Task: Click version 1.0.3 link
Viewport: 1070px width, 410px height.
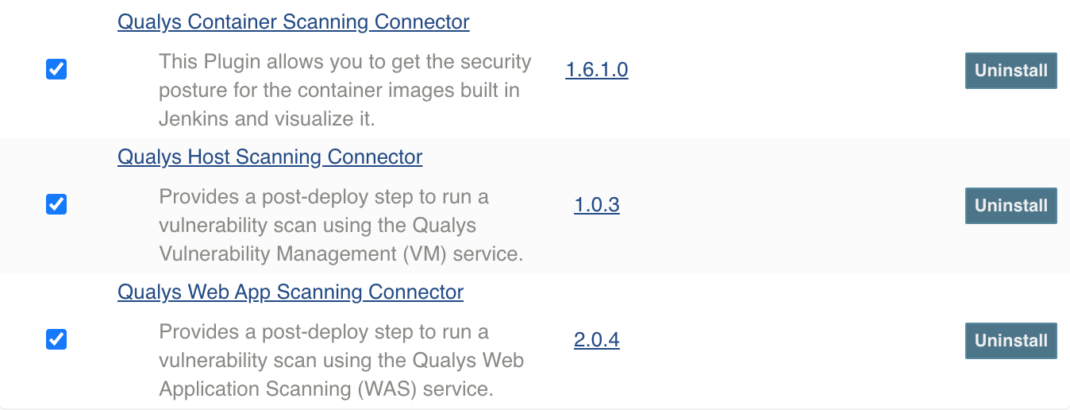Action: click(x=596, y=205)
